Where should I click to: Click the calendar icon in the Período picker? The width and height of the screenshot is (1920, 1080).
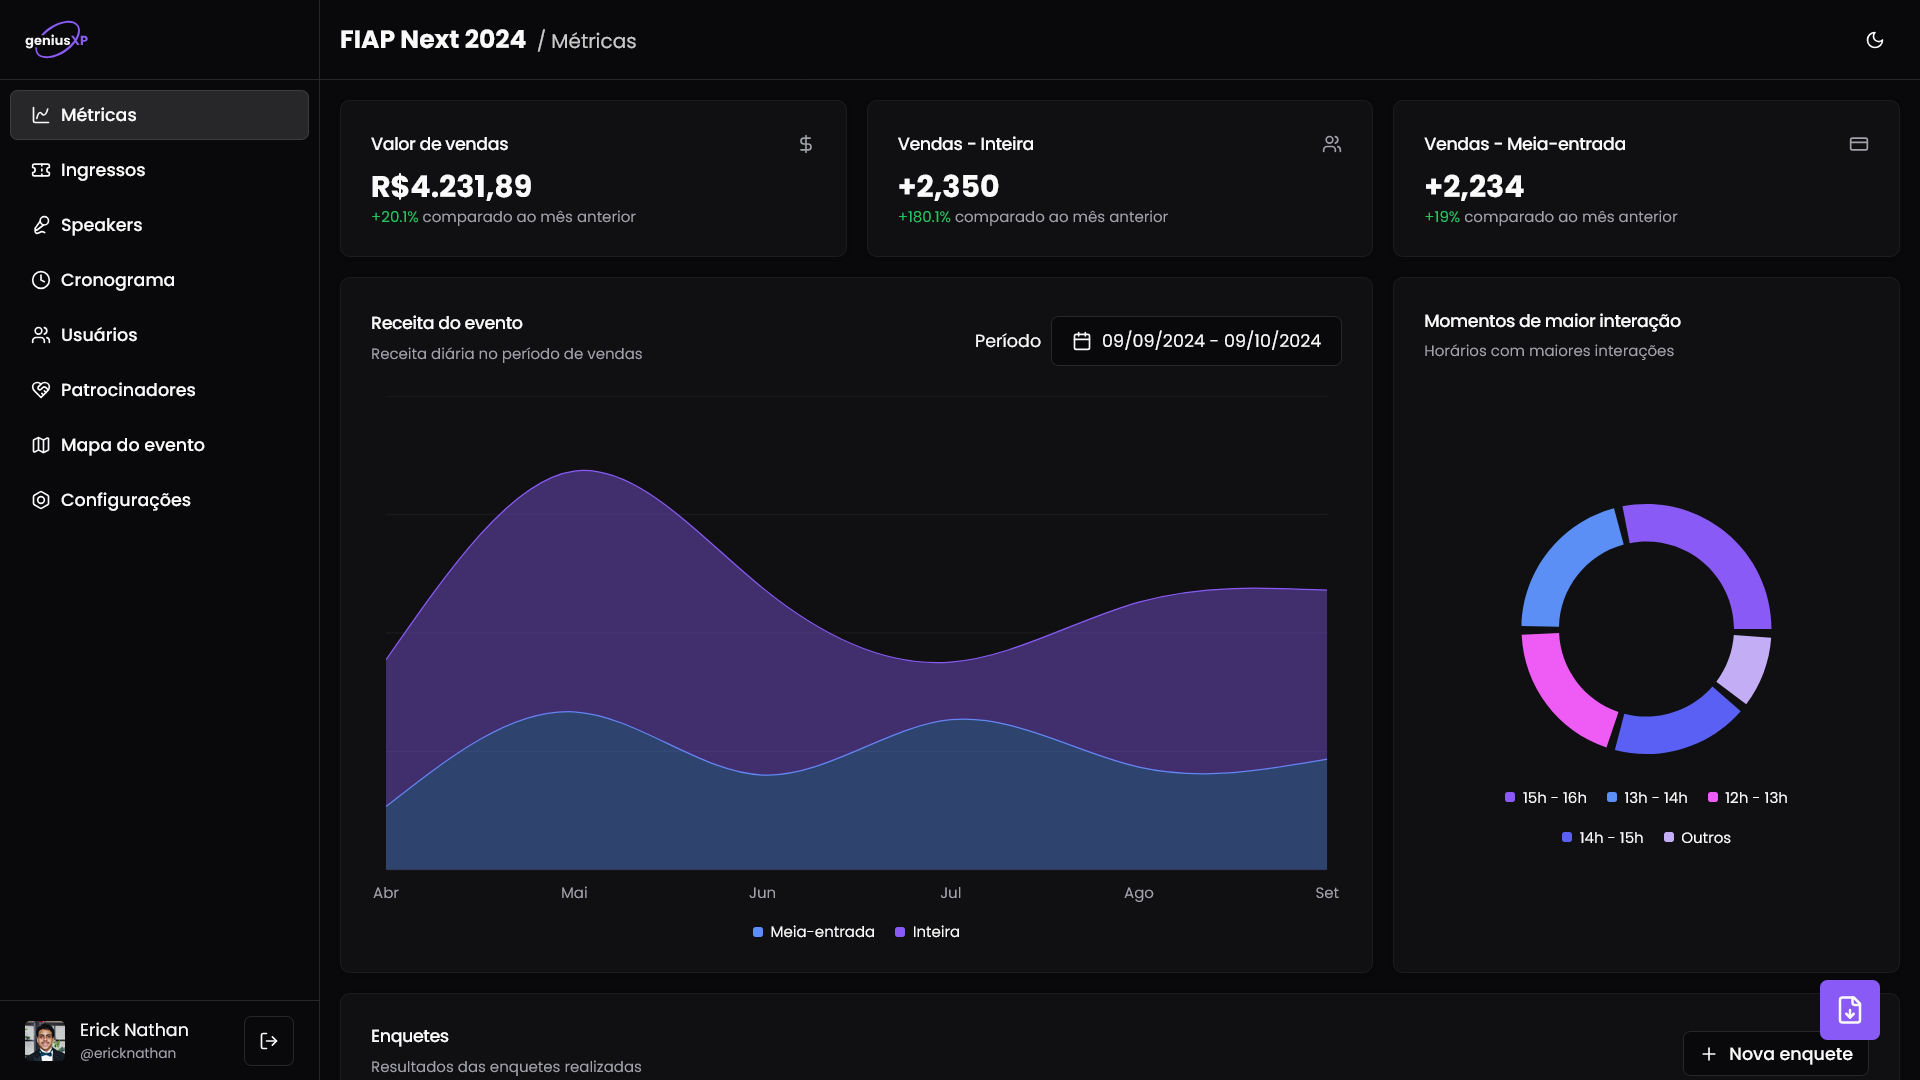point(1081,341)
